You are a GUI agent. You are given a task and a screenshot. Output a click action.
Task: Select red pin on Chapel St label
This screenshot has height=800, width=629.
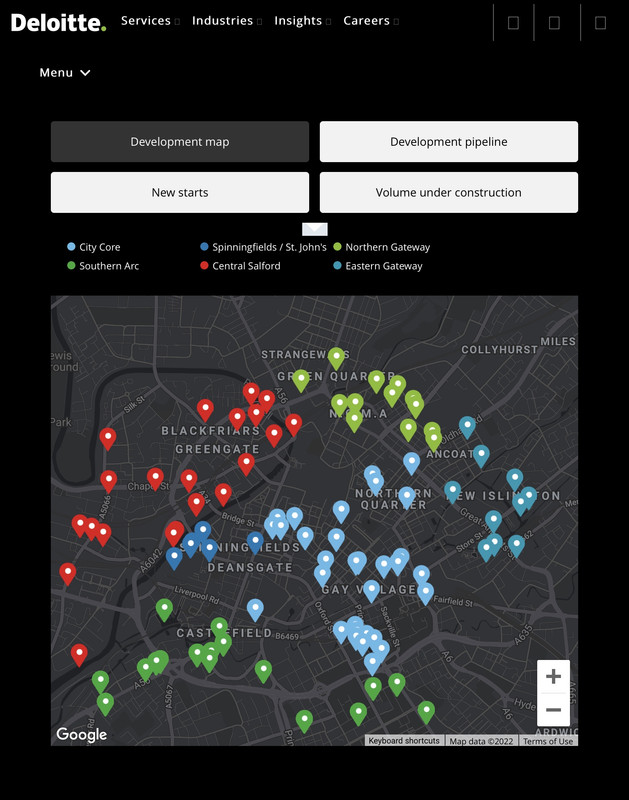[155, 480]
